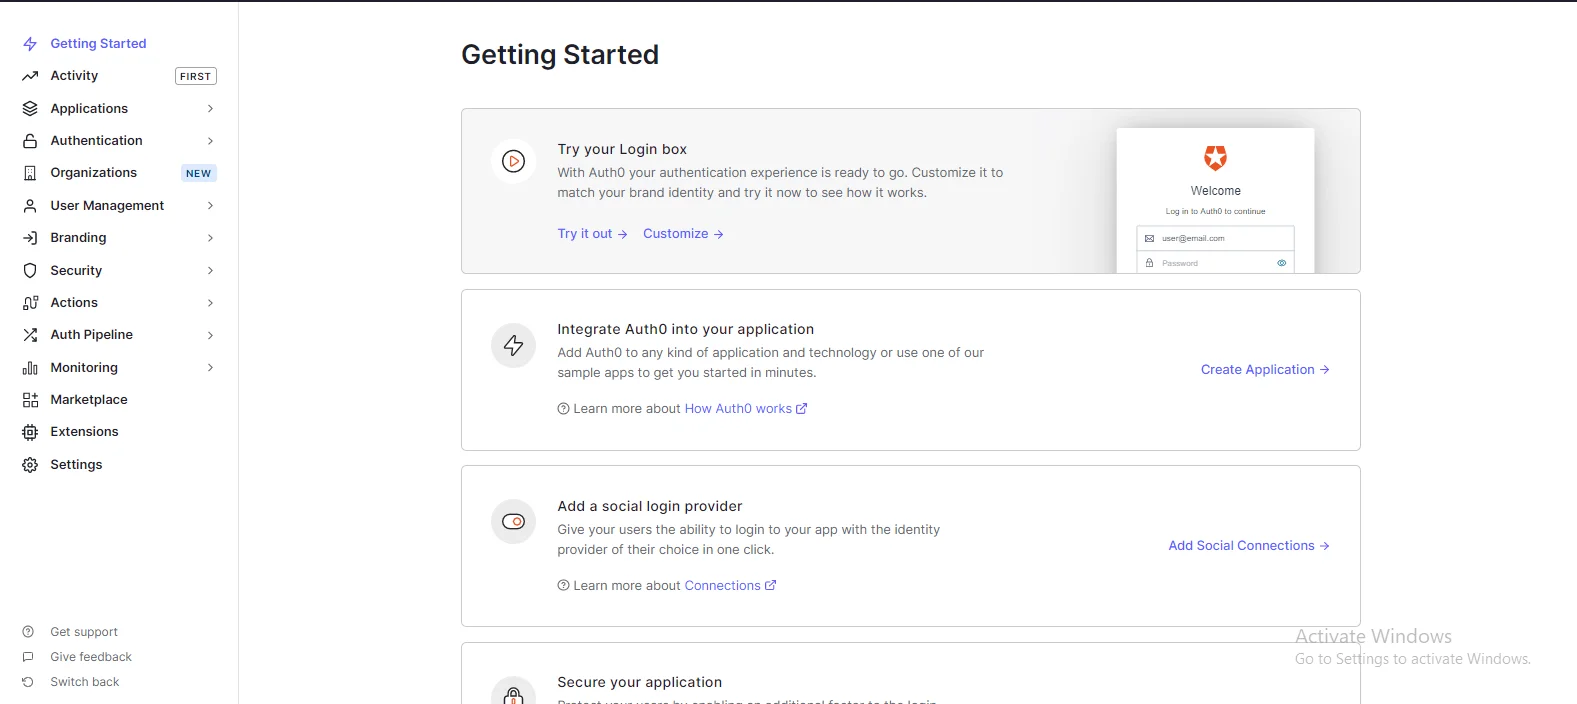Click the Activity trend-line icon
The height and width of the screenshot is (704, 1577).
pos(30,76)
